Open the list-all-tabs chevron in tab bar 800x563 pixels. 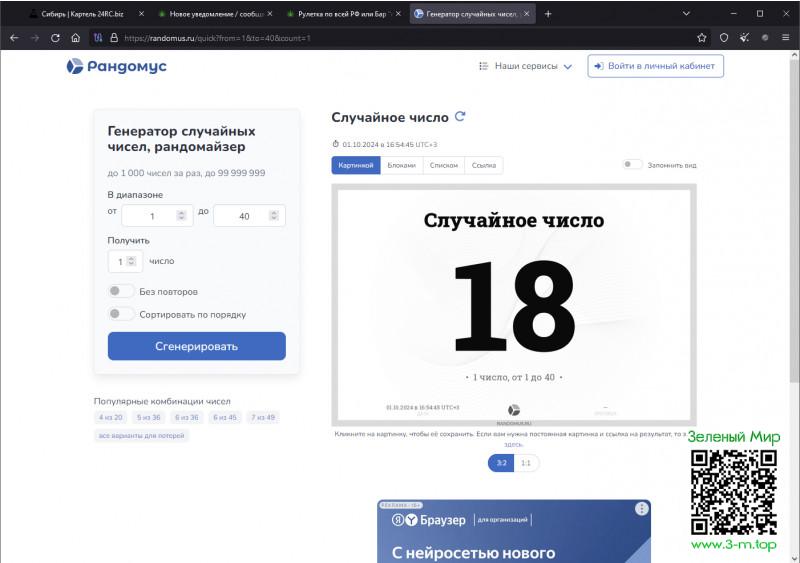(686, 13)
